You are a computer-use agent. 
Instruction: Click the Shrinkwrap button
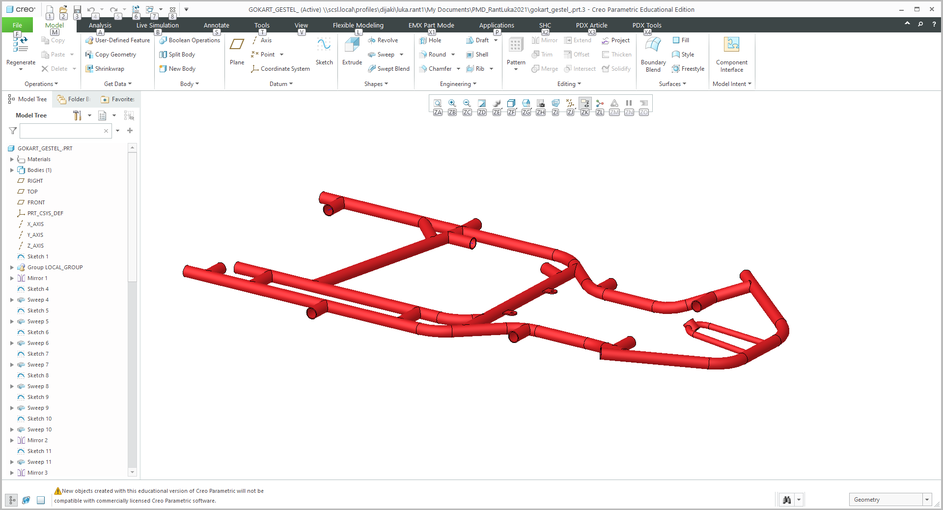pyautogui.click(x=104, y=69)
